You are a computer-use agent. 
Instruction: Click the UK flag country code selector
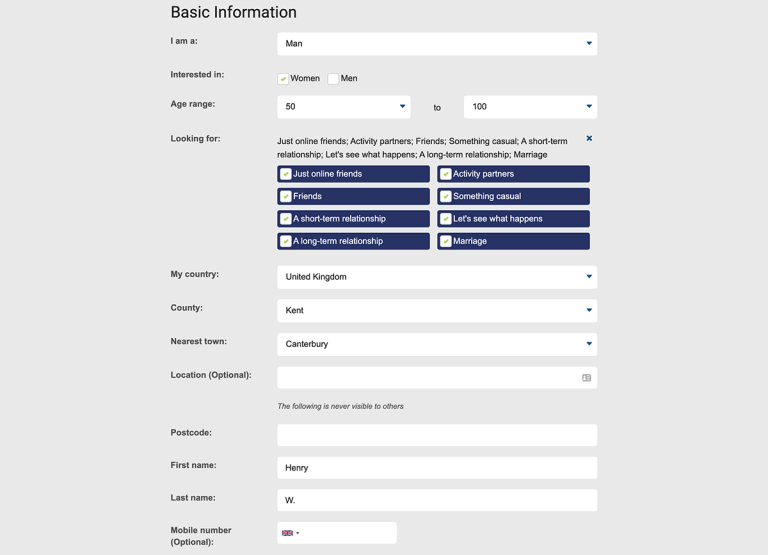pyautogui.click(x=290, y=533)
